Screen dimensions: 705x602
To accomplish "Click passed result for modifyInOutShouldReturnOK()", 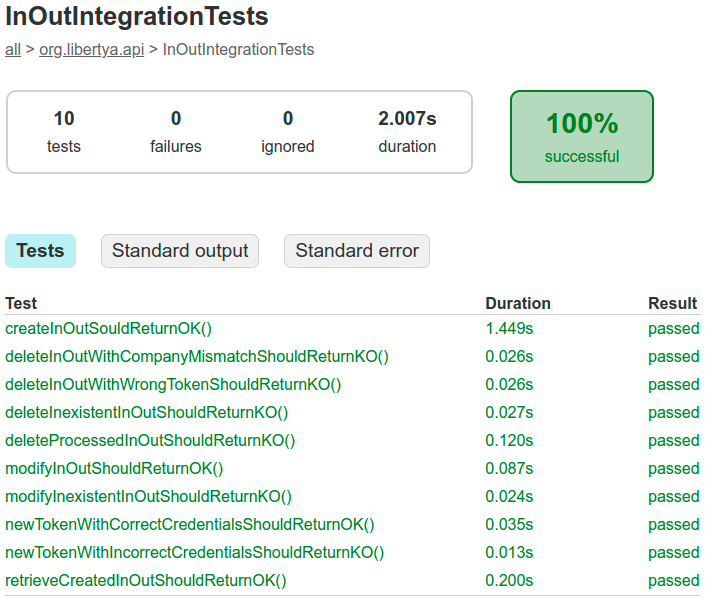I will (x=674, y=468).
